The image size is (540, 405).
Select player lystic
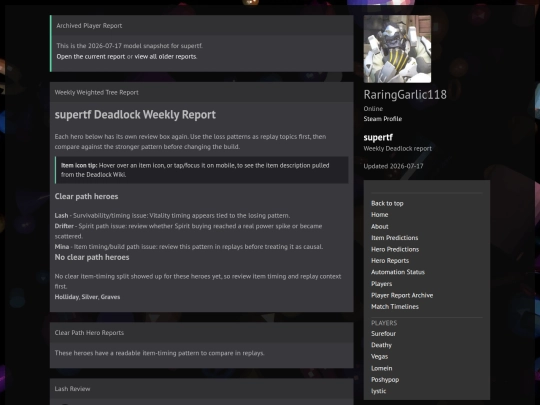[378, 391]
